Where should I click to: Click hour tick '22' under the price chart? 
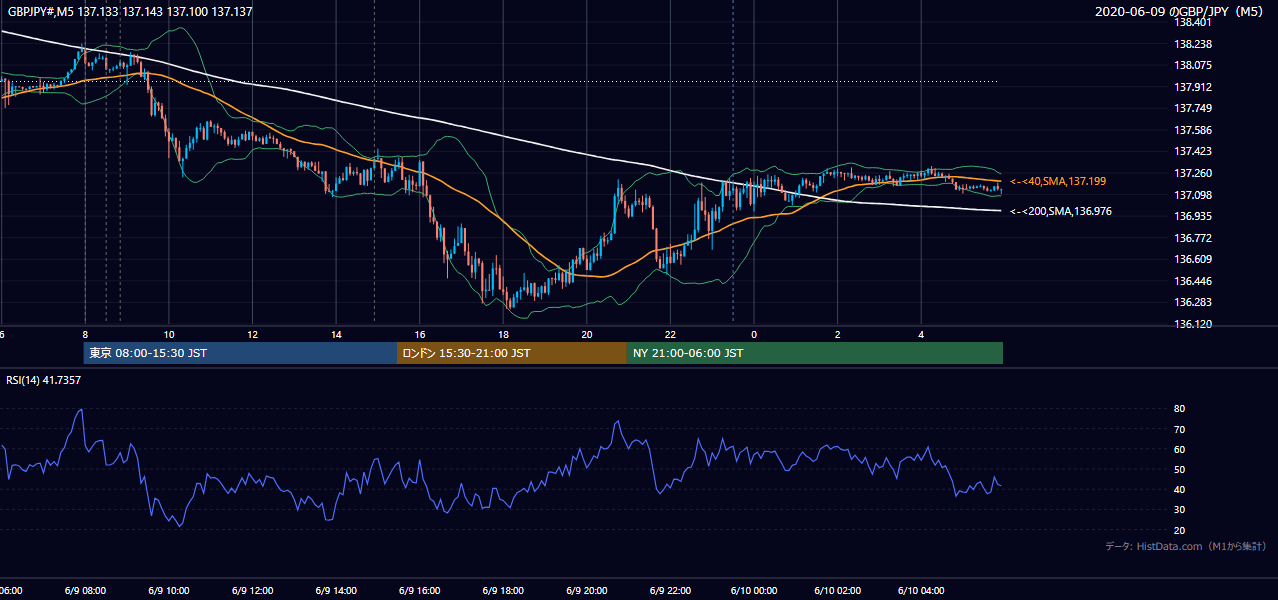pos(670,334)
